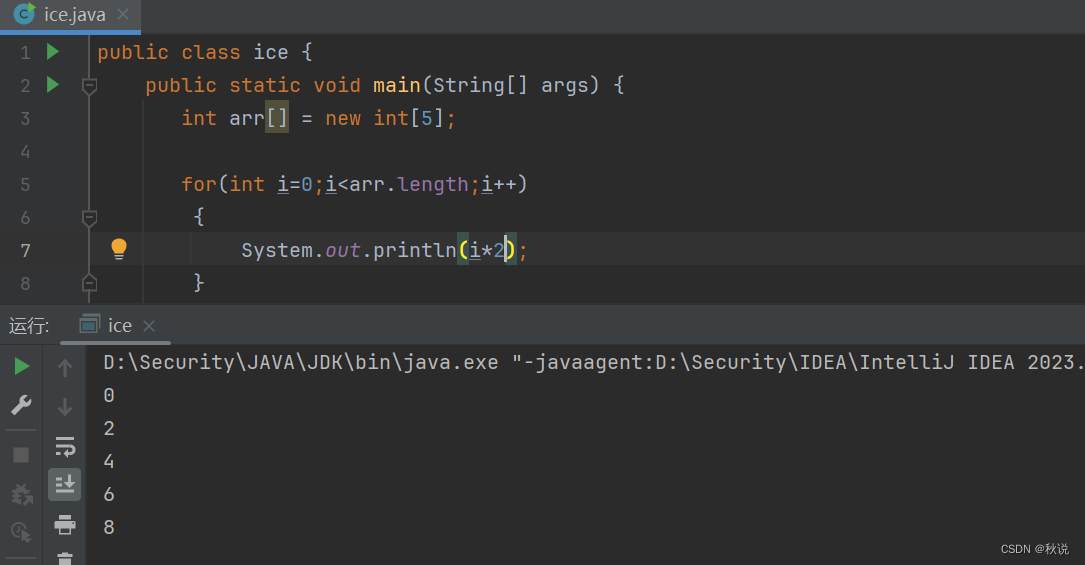
Task: Clear console with trash icon
Action: pos(65,558)
